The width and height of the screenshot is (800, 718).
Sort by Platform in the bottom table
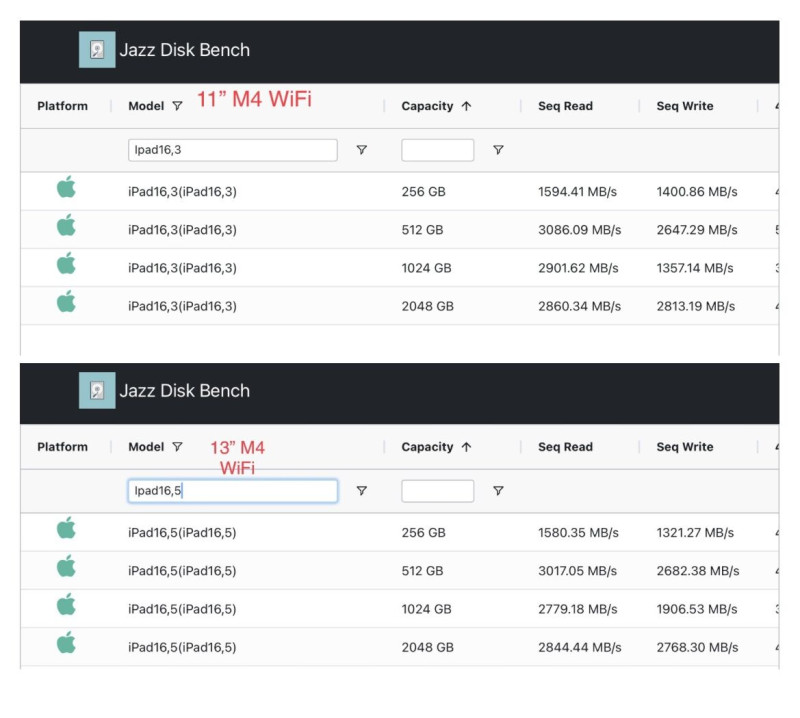[x=62, y=447]
